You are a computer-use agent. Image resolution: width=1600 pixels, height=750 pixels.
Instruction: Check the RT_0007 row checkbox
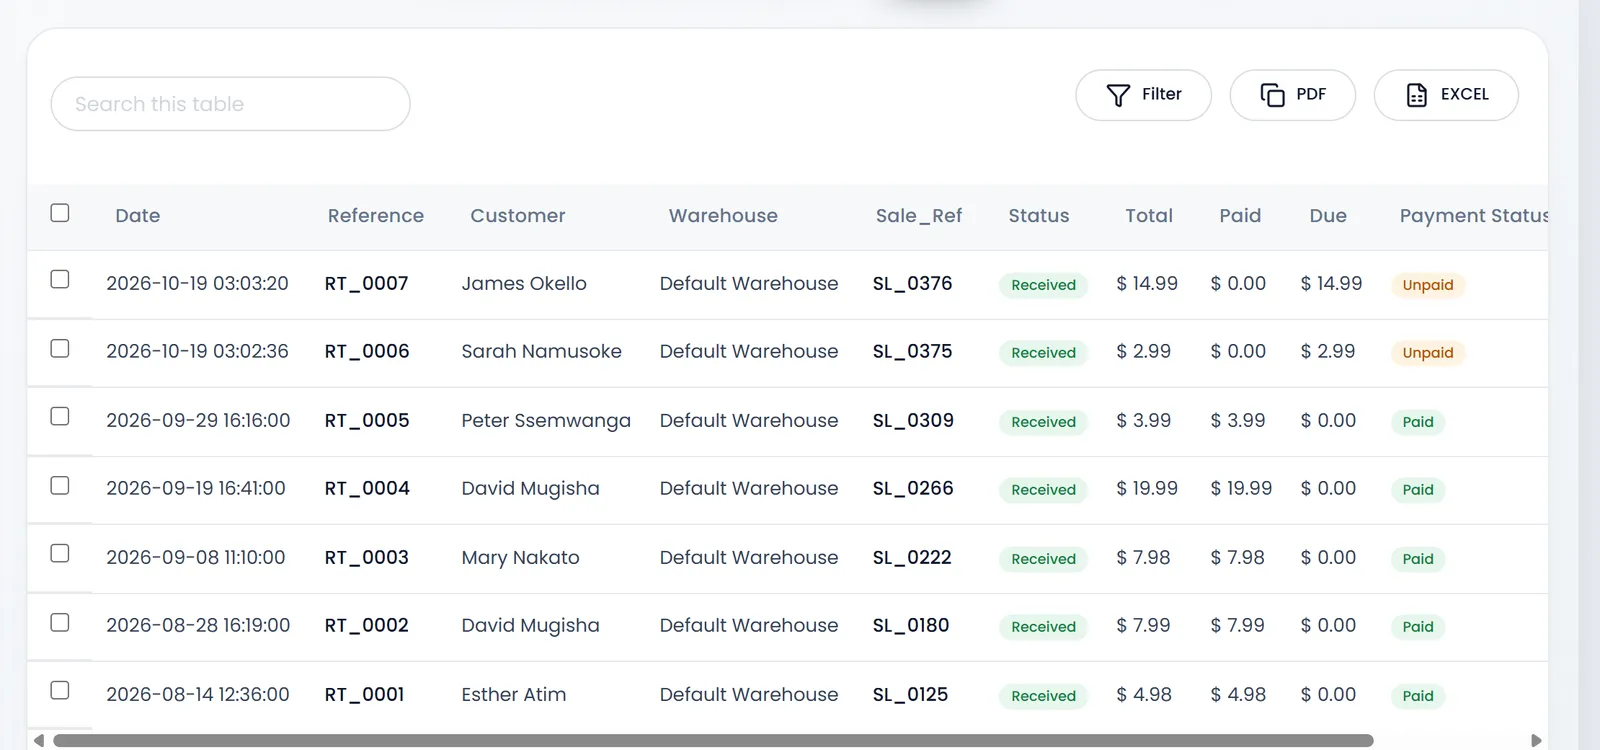coord(60,279)
